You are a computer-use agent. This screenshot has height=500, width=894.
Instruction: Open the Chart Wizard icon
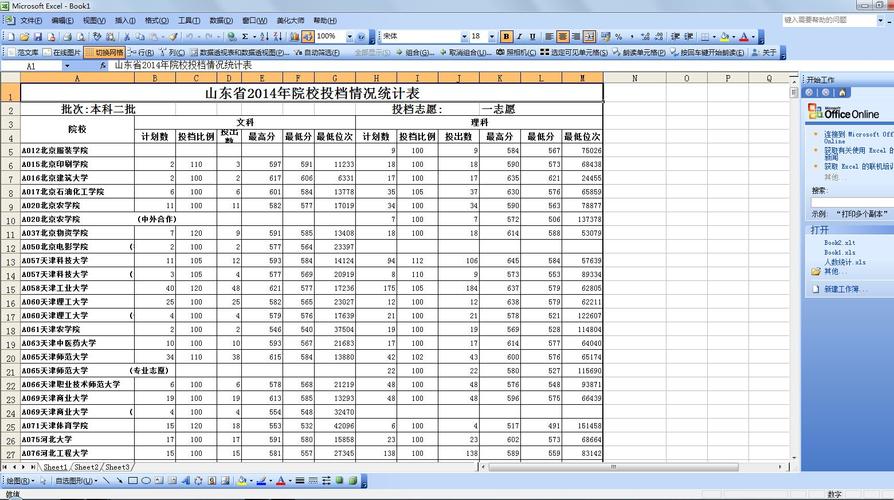(x=294, y=36)
